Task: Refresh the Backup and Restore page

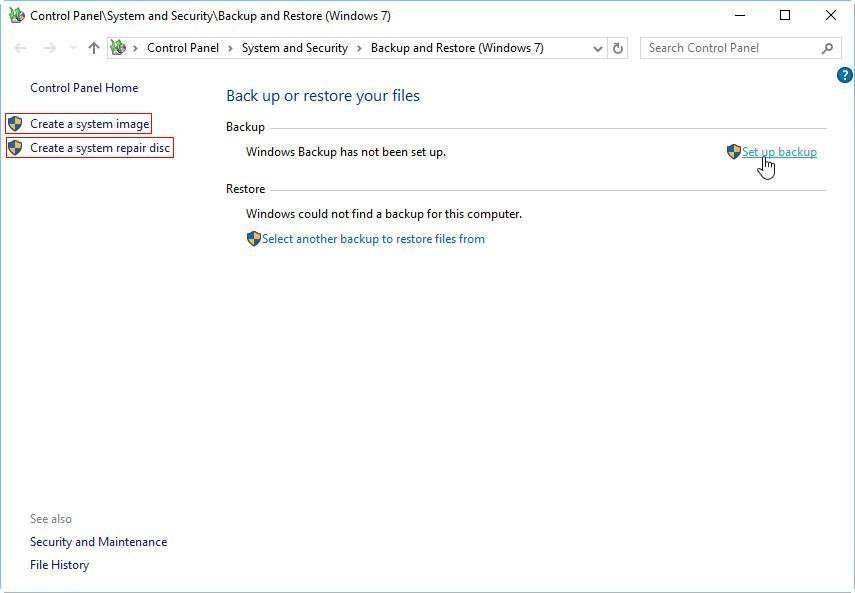Action: [x=617, y=49]
